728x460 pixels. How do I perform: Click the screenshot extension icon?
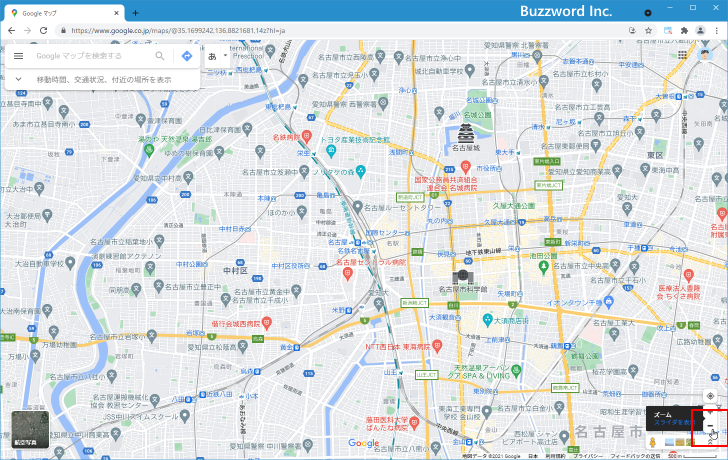click(668, 31)
